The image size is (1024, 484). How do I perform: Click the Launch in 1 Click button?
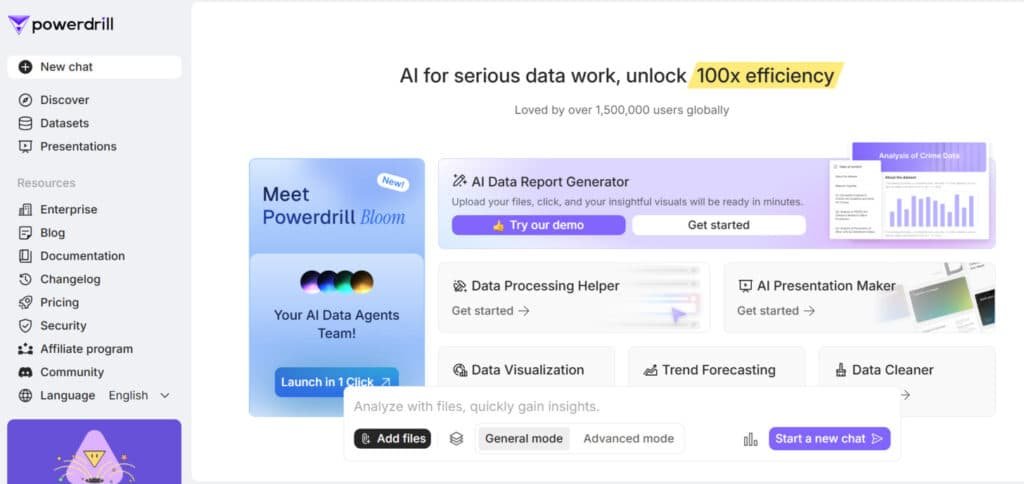(336, 382)
